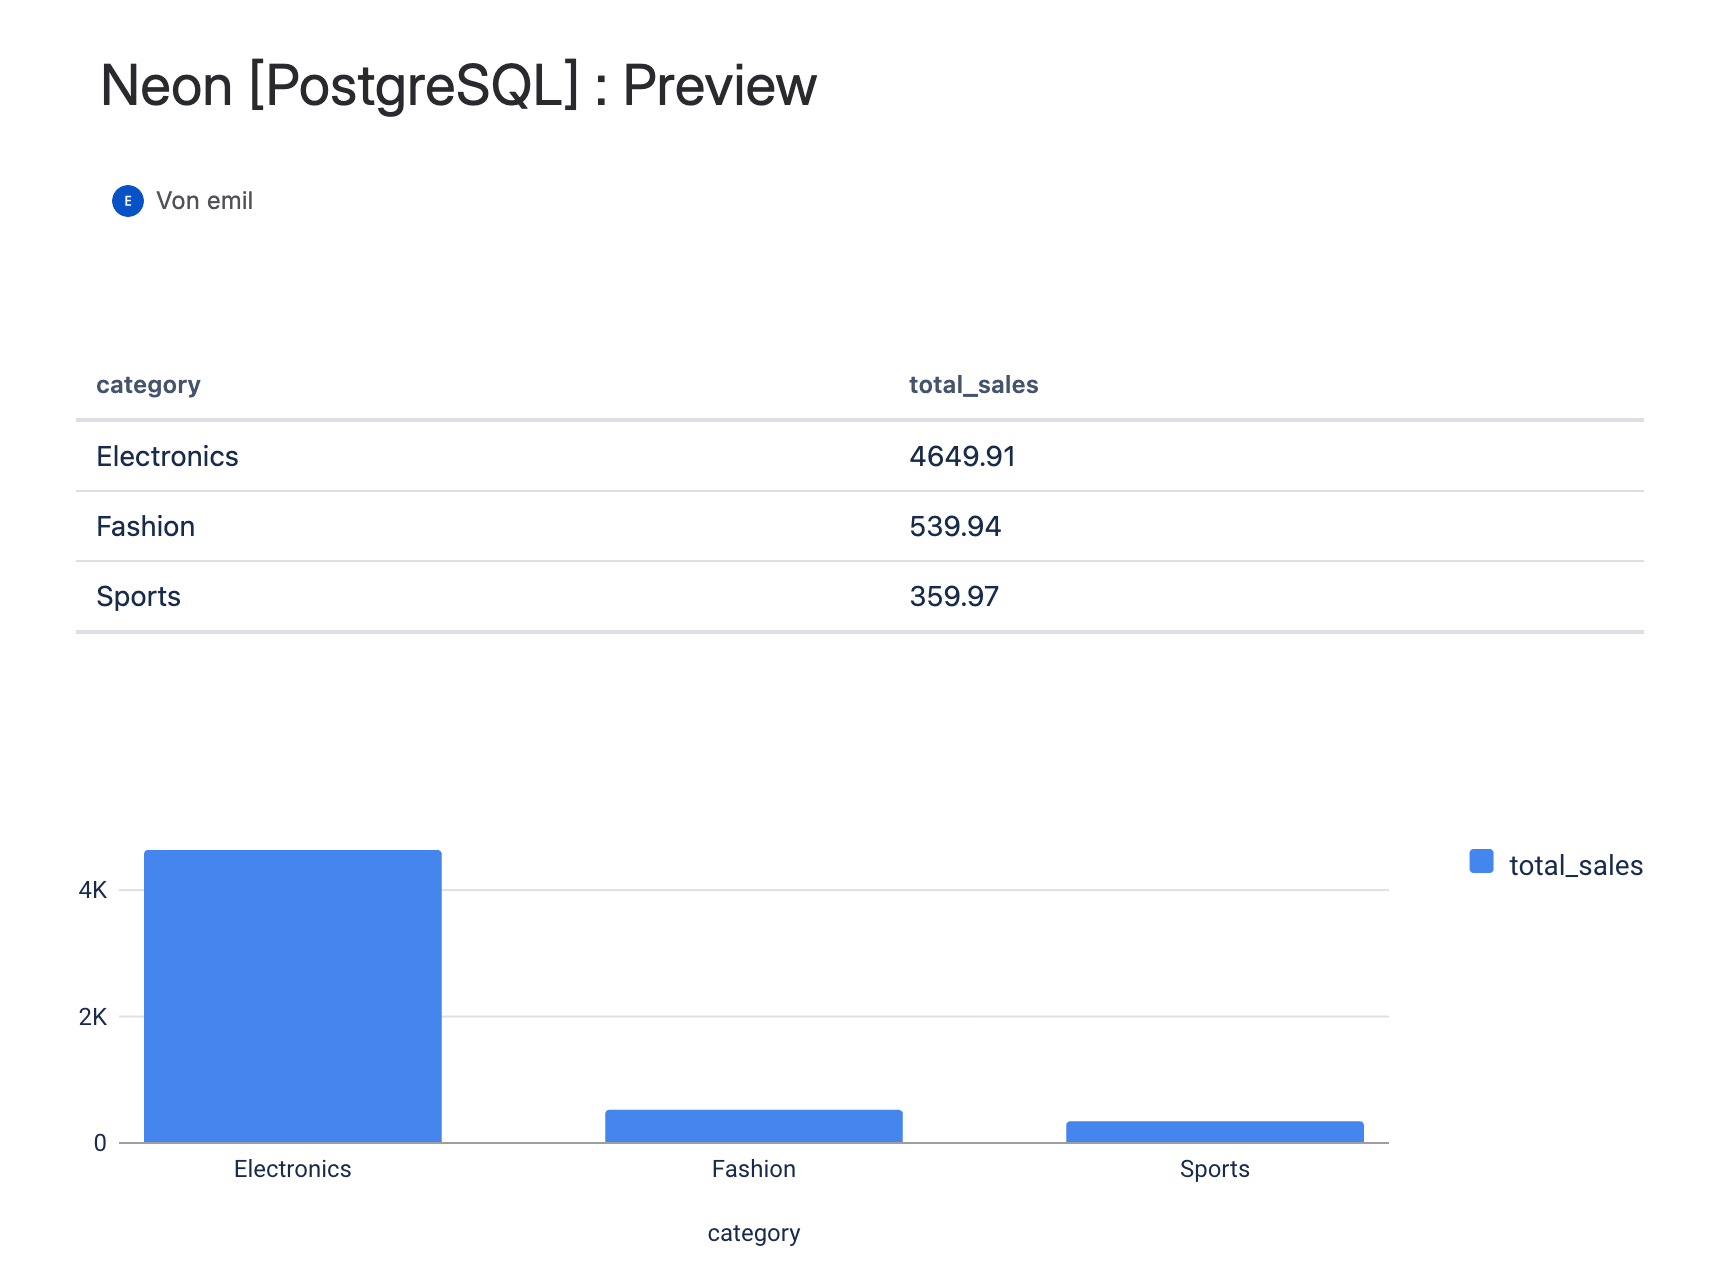
Task: Click the author name Von emil
Action: 204,201
